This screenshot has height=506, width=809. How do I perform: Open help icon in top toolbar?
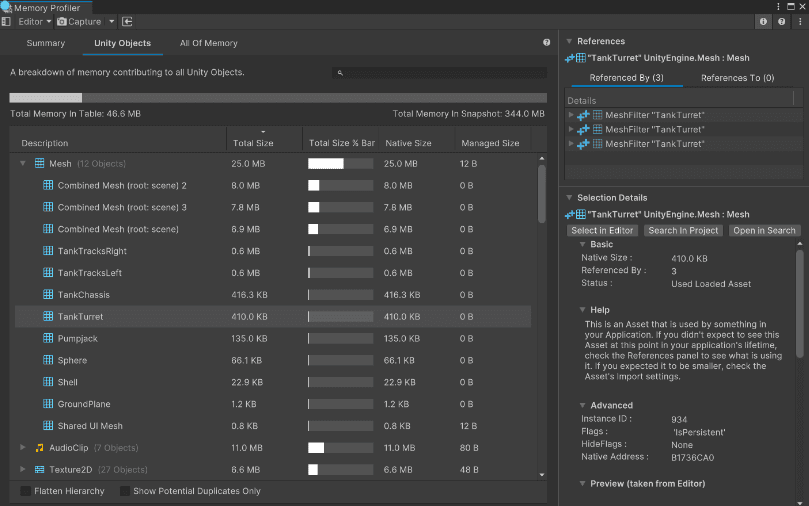[x=782, y=22]
